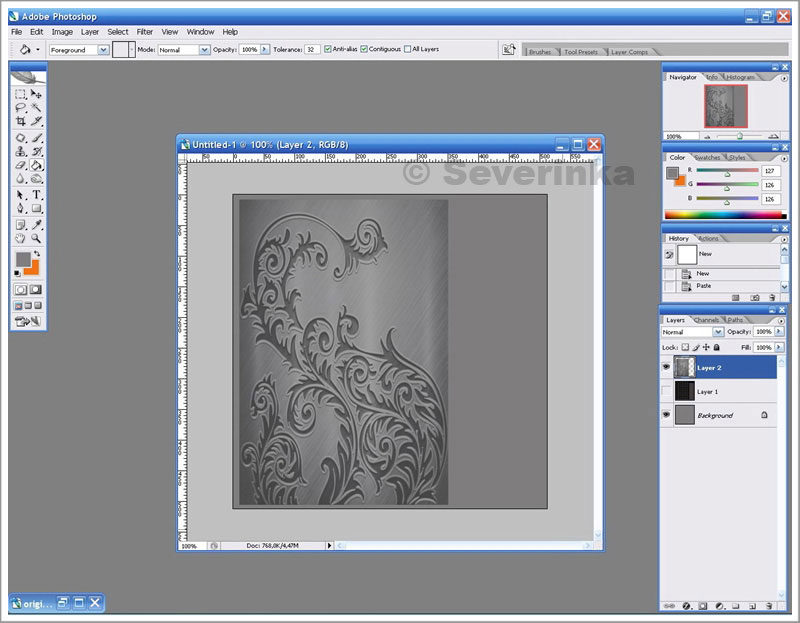Select the Paint Bucket tool
800x623 pixels.
coord(37,165)
